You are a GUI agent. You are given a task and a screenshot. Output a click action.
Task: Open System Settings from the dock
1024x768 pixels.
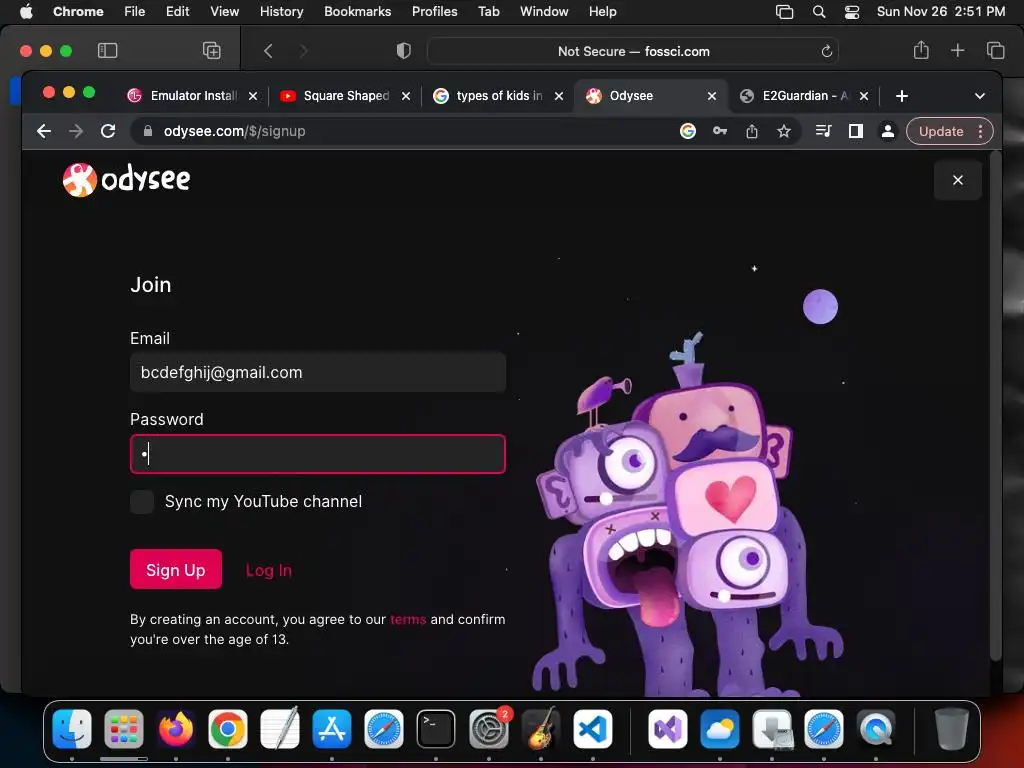coord(488,729)
